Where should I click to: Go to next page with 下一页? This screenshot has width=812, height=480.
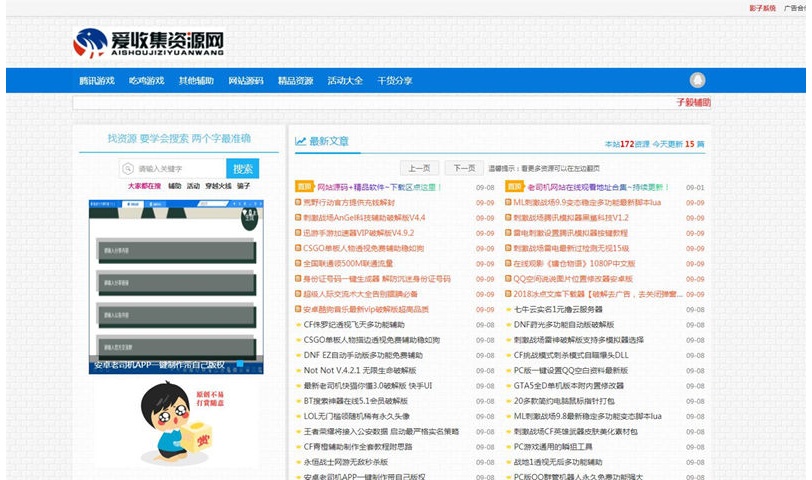(463, 168)
